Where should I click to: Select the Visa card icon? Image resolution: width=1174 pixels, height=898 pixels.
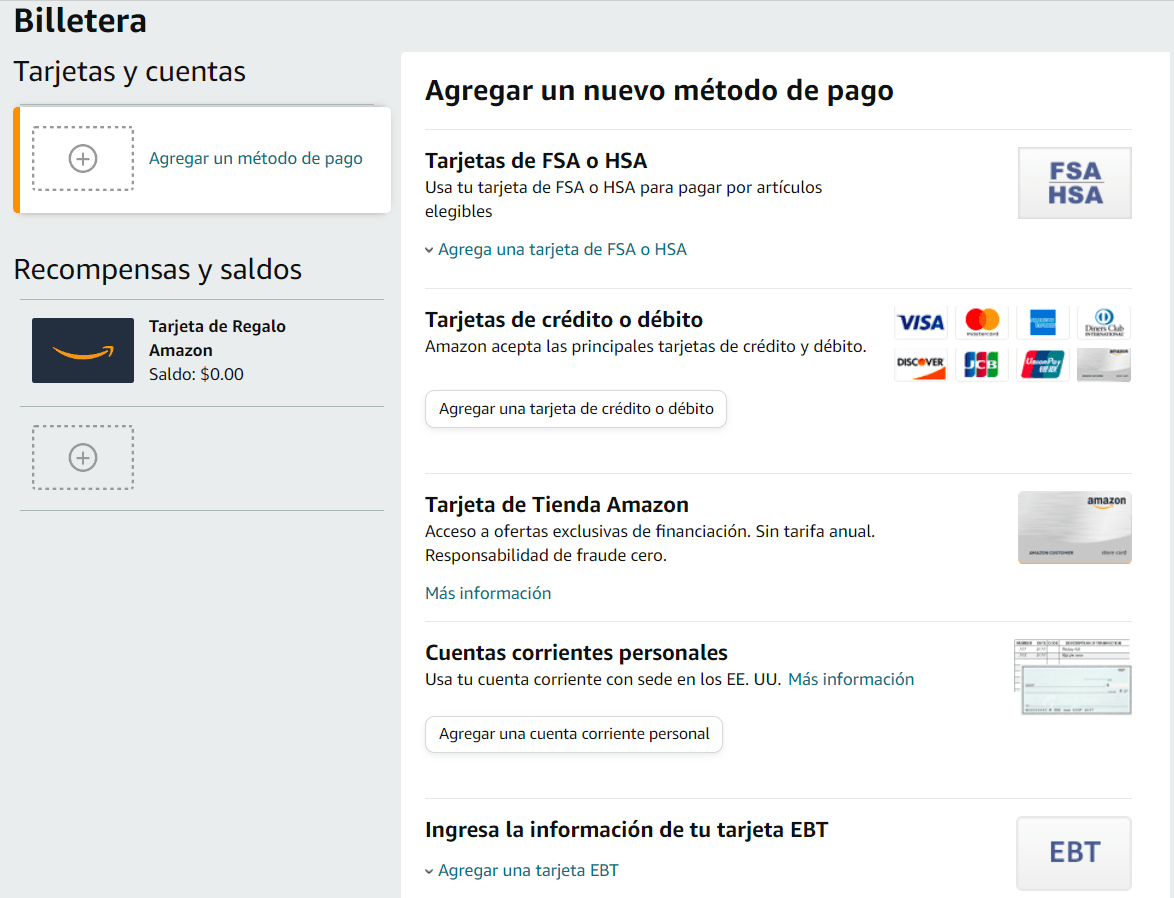(920, 322)
